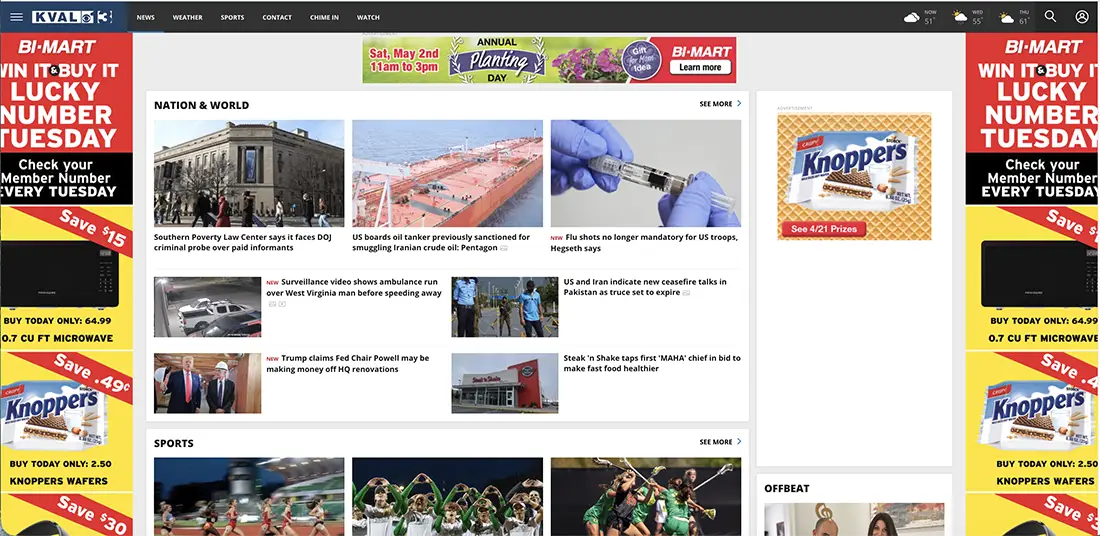The height and width of the screenshot is (536, 1100).
Task: Click the WED 55° weather icon
Action: [x=959, y=17]
